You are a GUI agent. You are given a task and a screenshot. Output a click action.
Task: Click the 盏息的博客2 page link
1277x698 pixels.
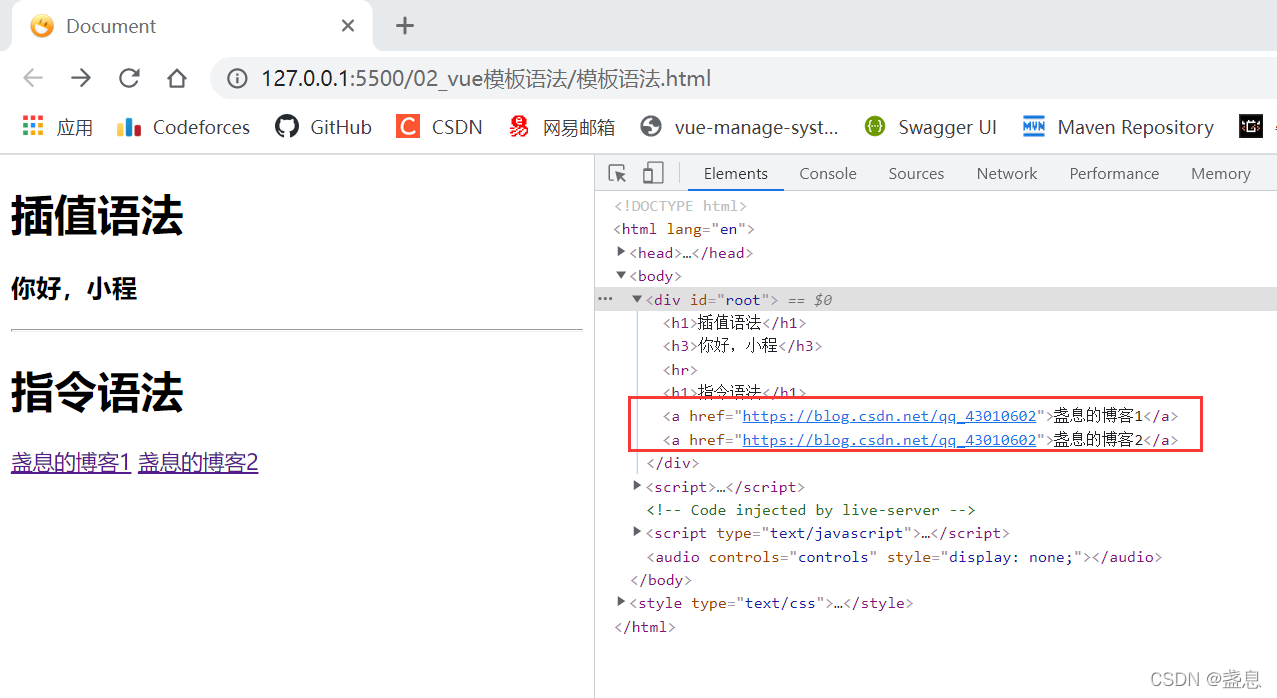[x=198, y=462]
